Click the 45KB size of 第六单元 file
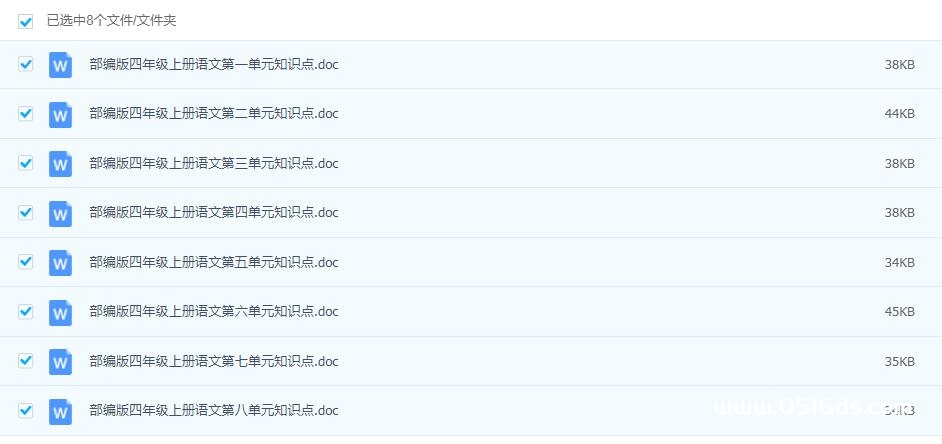The width and height of the screenshot is (942, 444). 899,312
